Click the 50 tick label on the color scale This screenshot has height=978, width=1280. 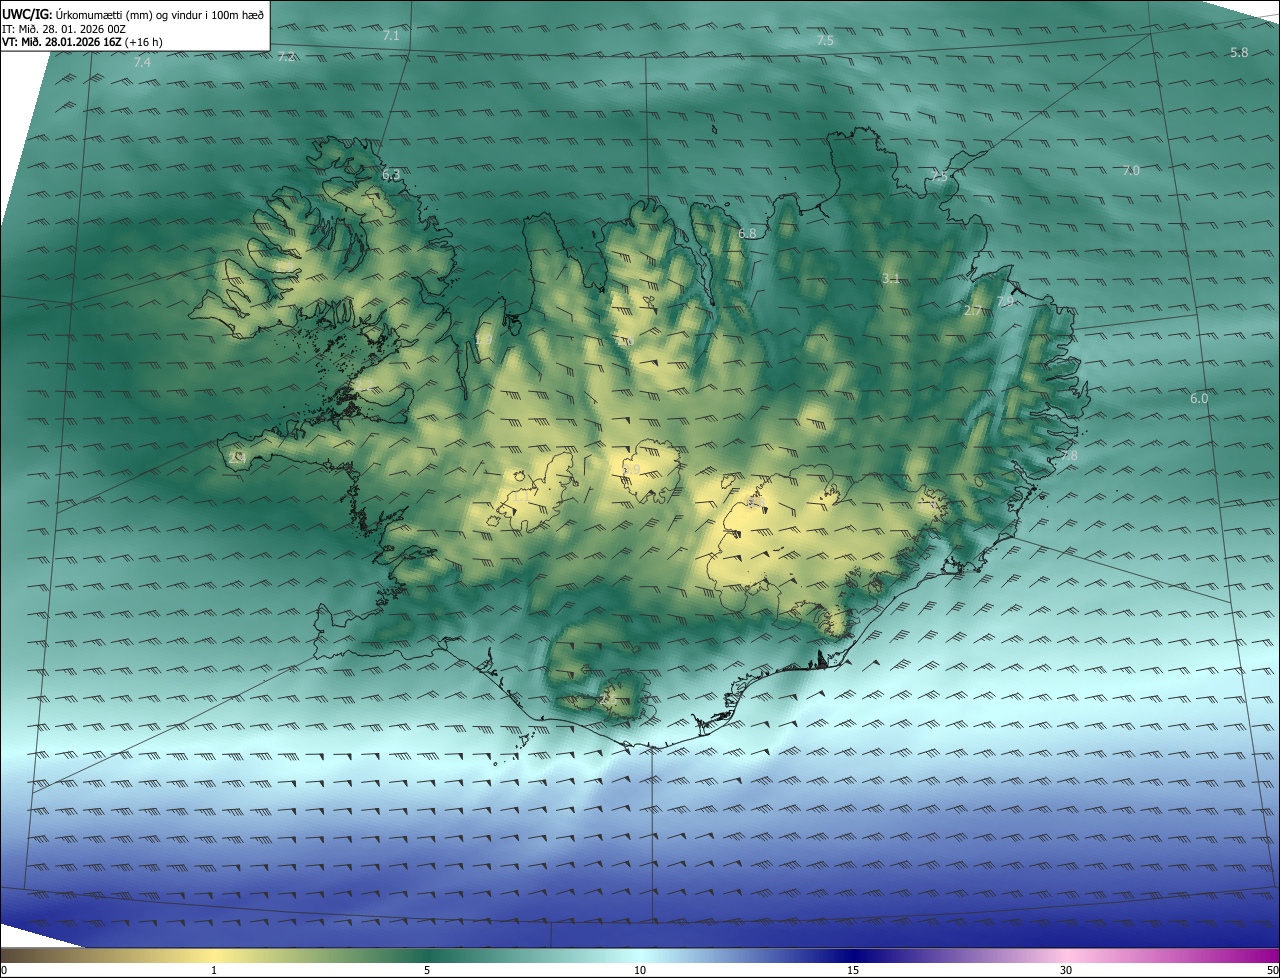click(1272, 970)
